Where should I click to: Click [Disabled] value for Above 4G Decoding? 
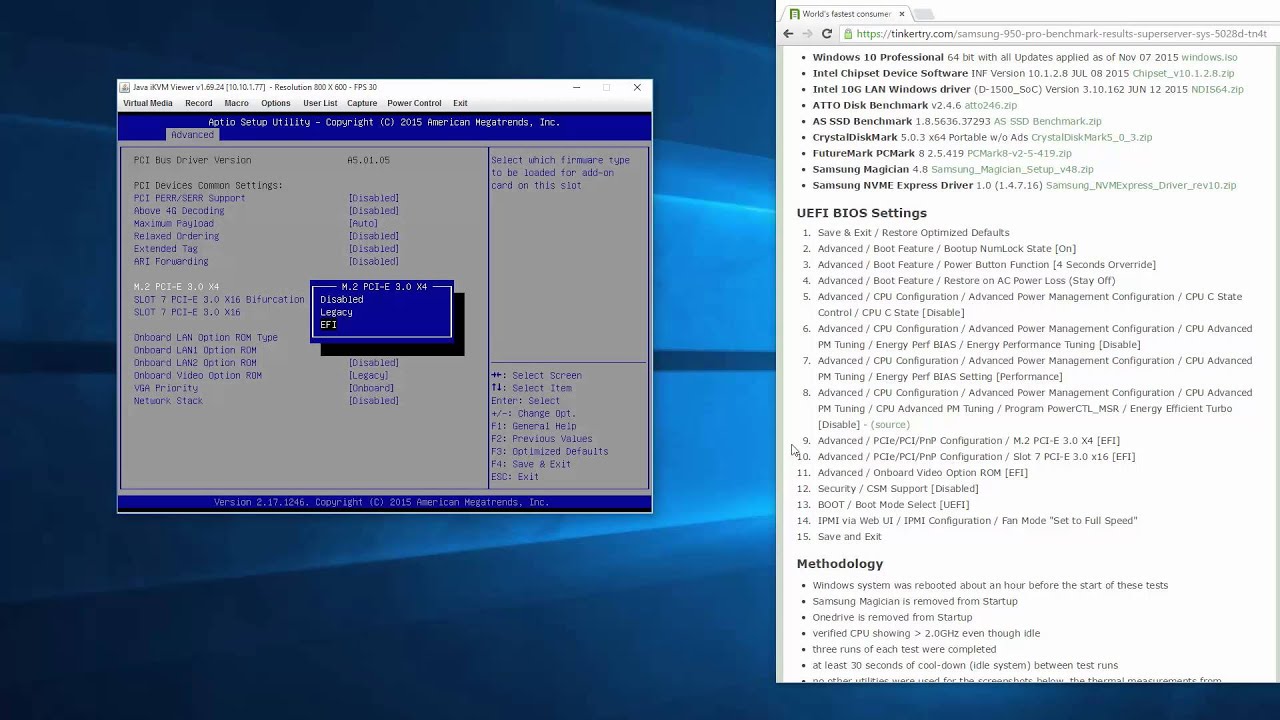pyautogui.click(x=374, y=211)
